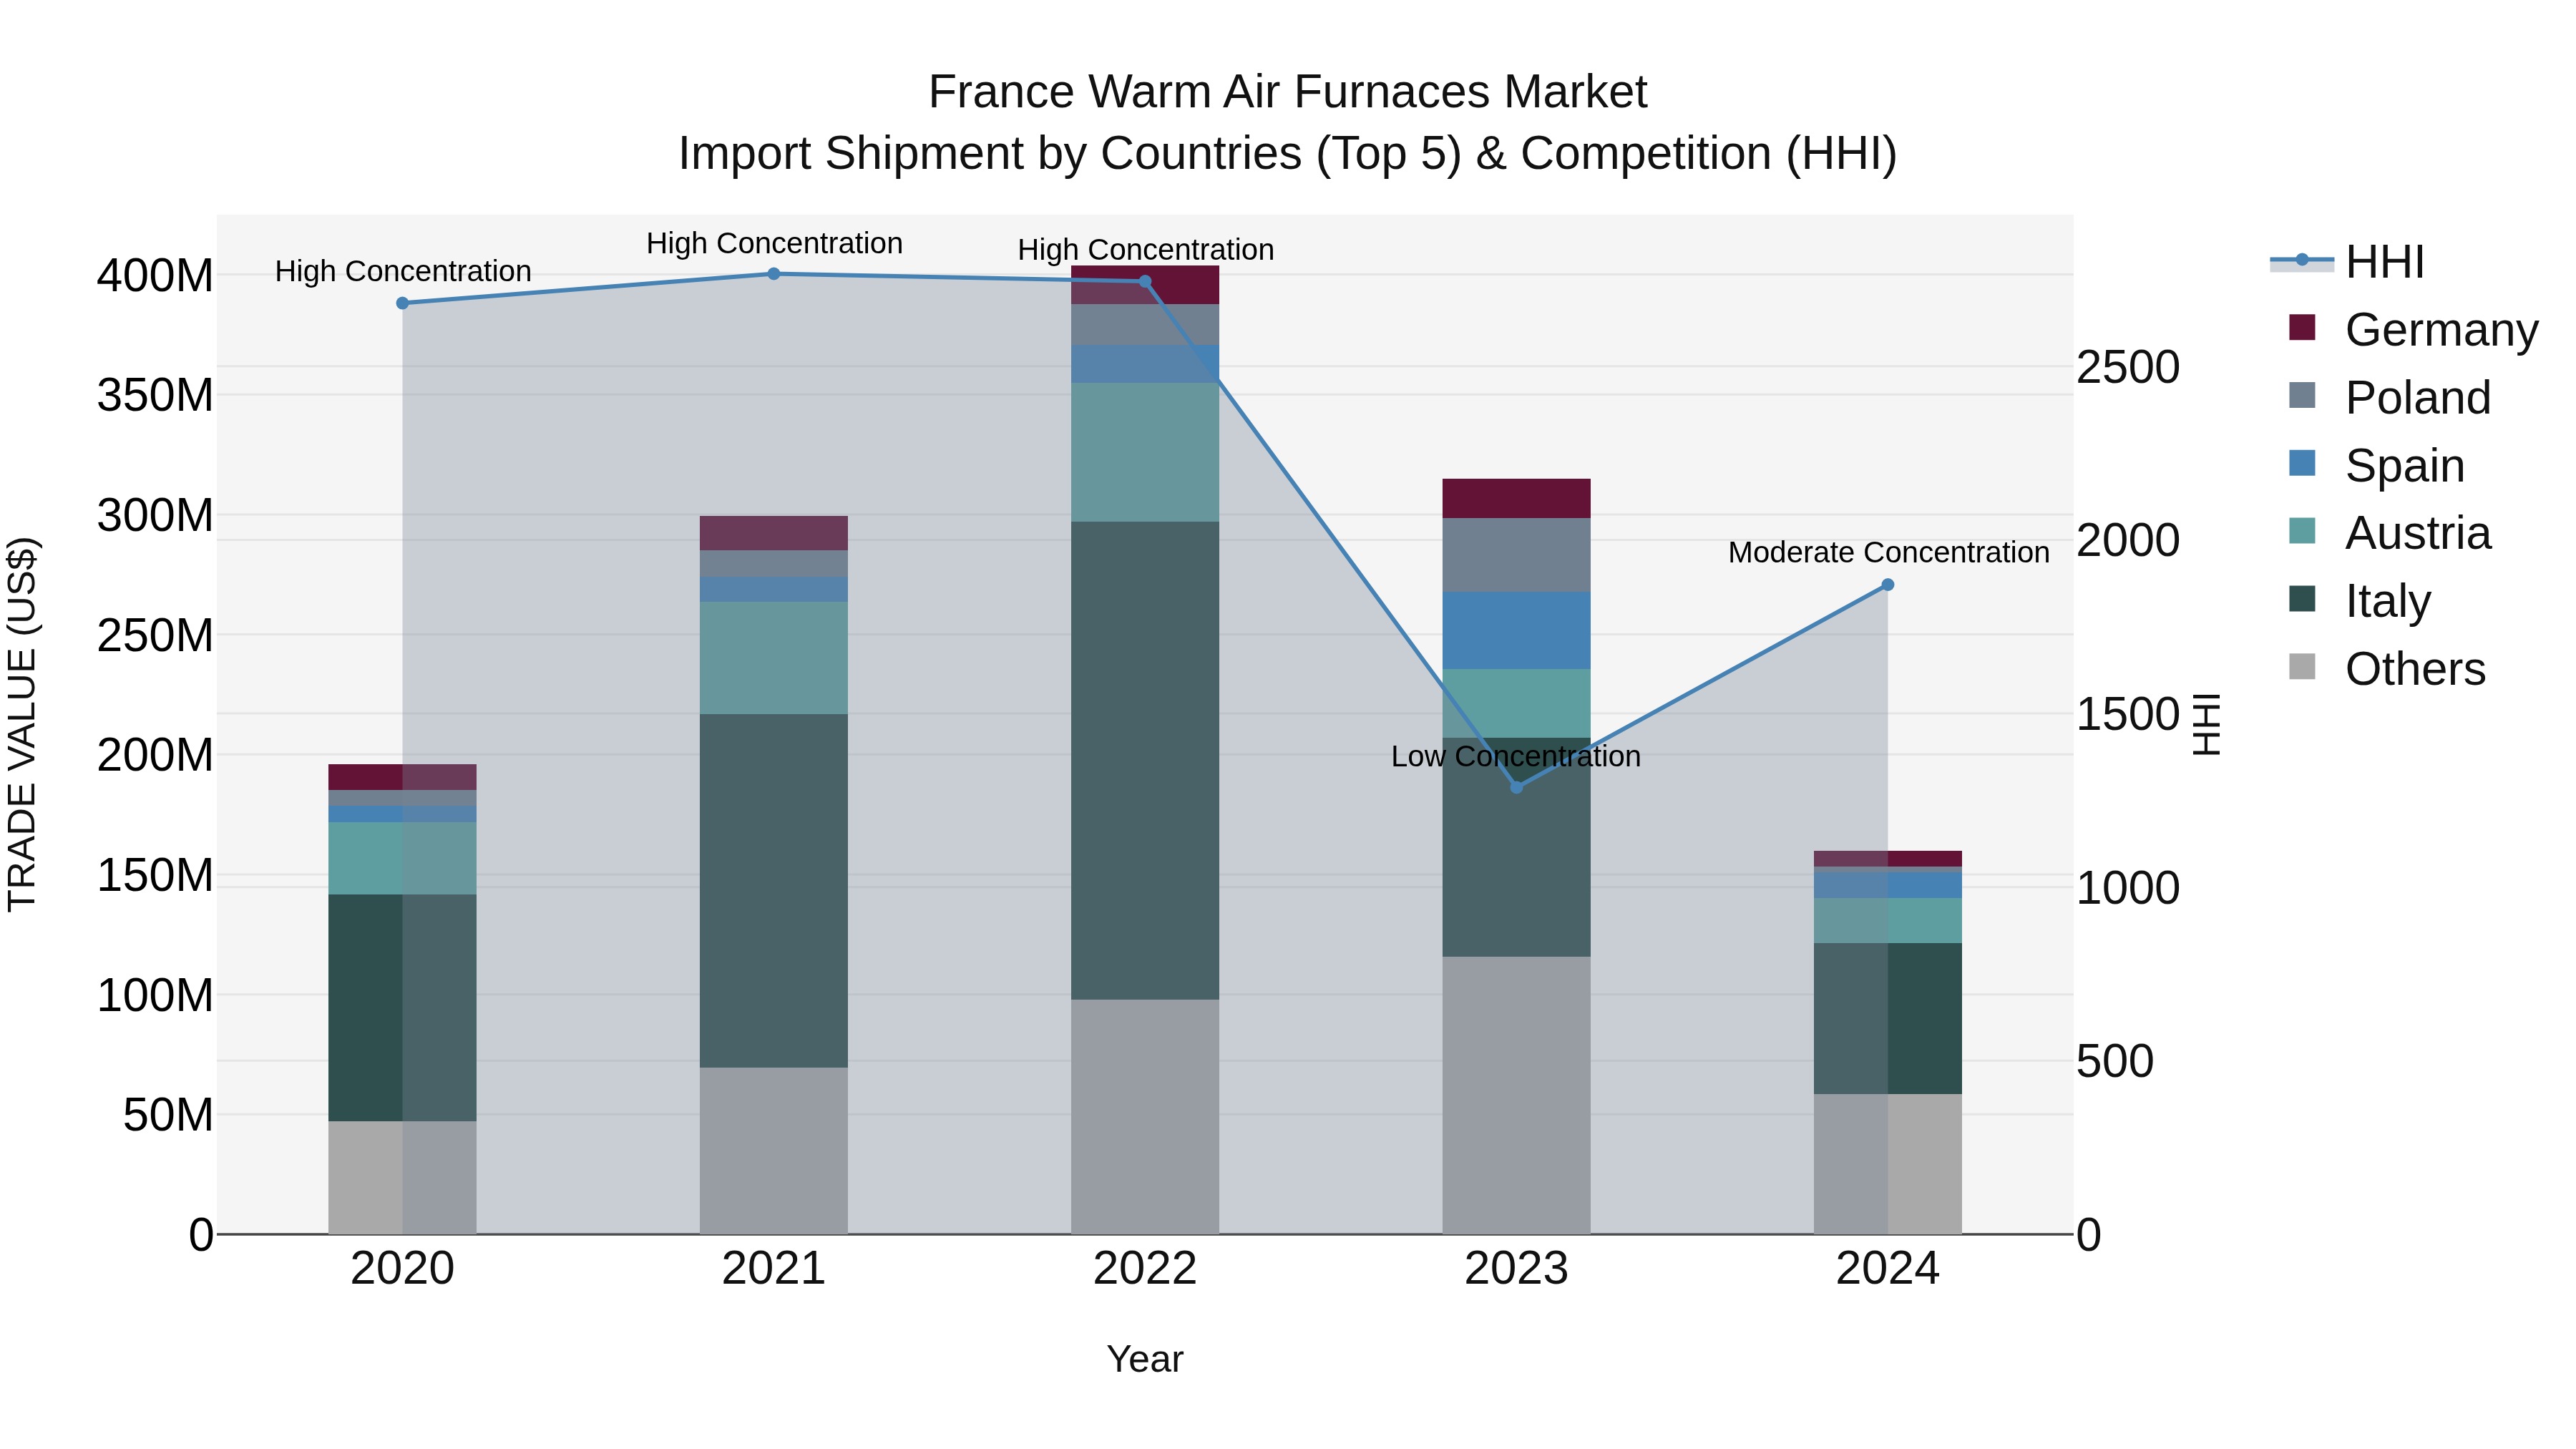The width and height of the screenshot is (2576, 1449).
Task: Click the 2021 x-axis label
Action: pos(774,1269)
